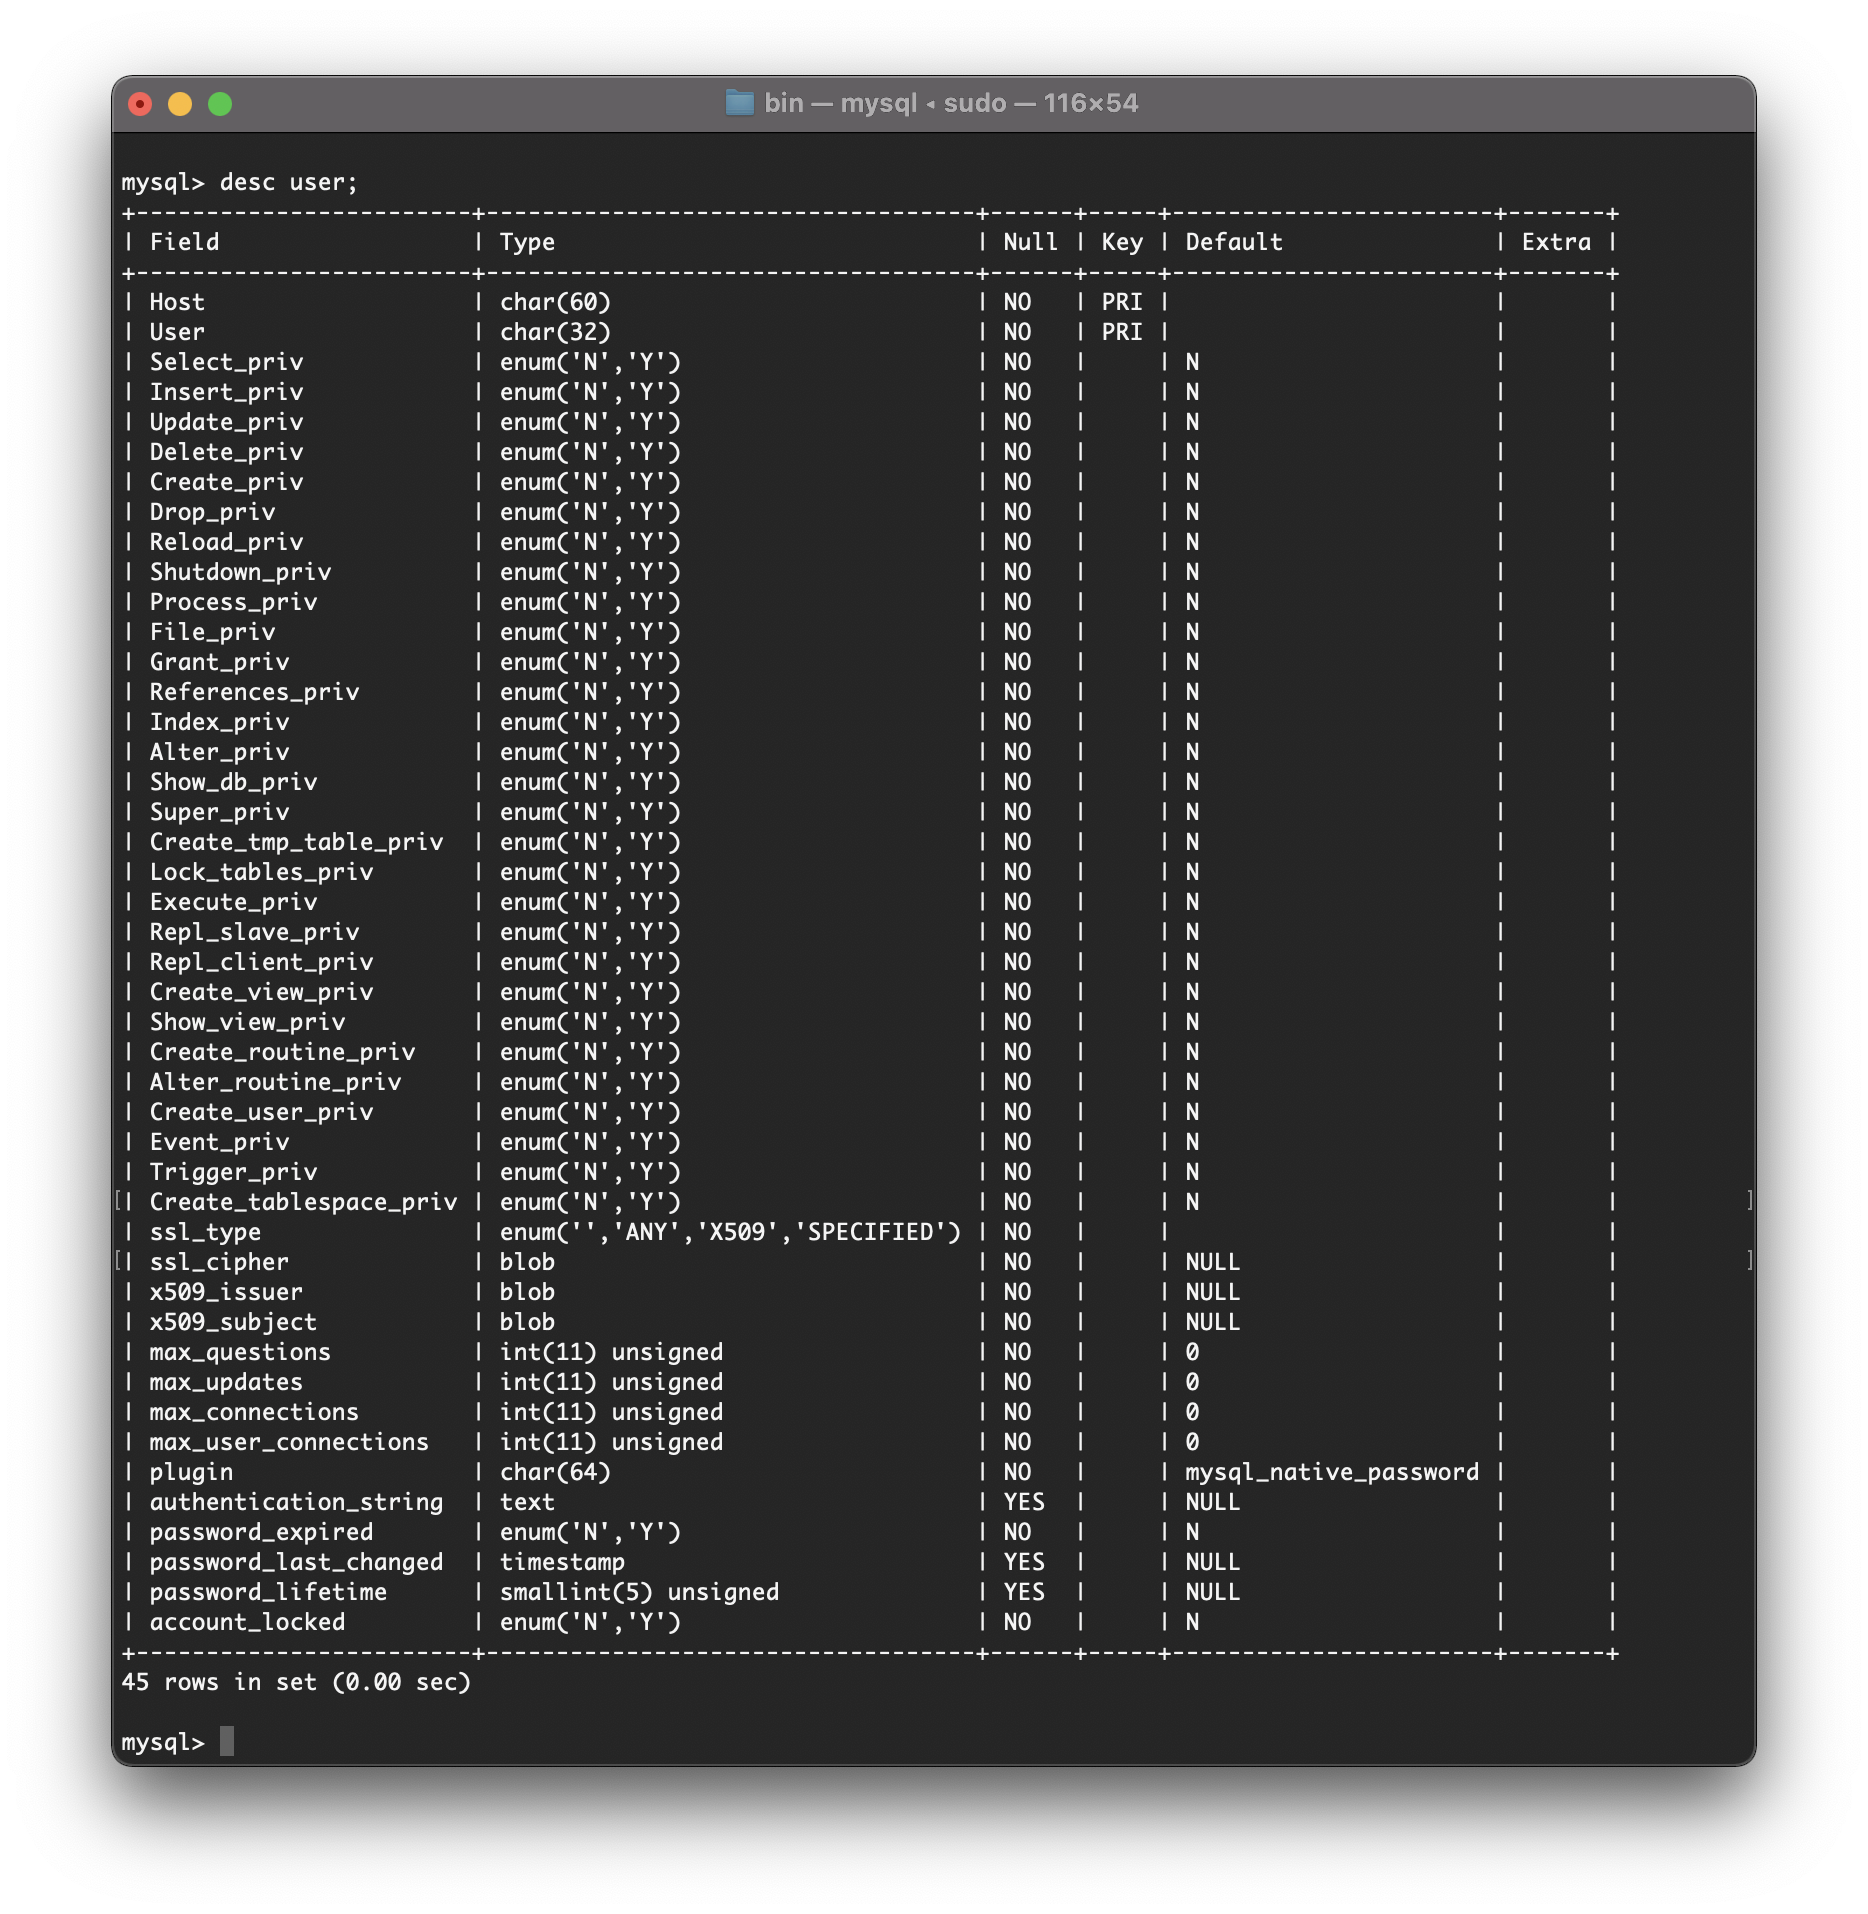Click the "Process_priv" field name
This screenshot has width=1868, height=1914.
pos(234,602)
